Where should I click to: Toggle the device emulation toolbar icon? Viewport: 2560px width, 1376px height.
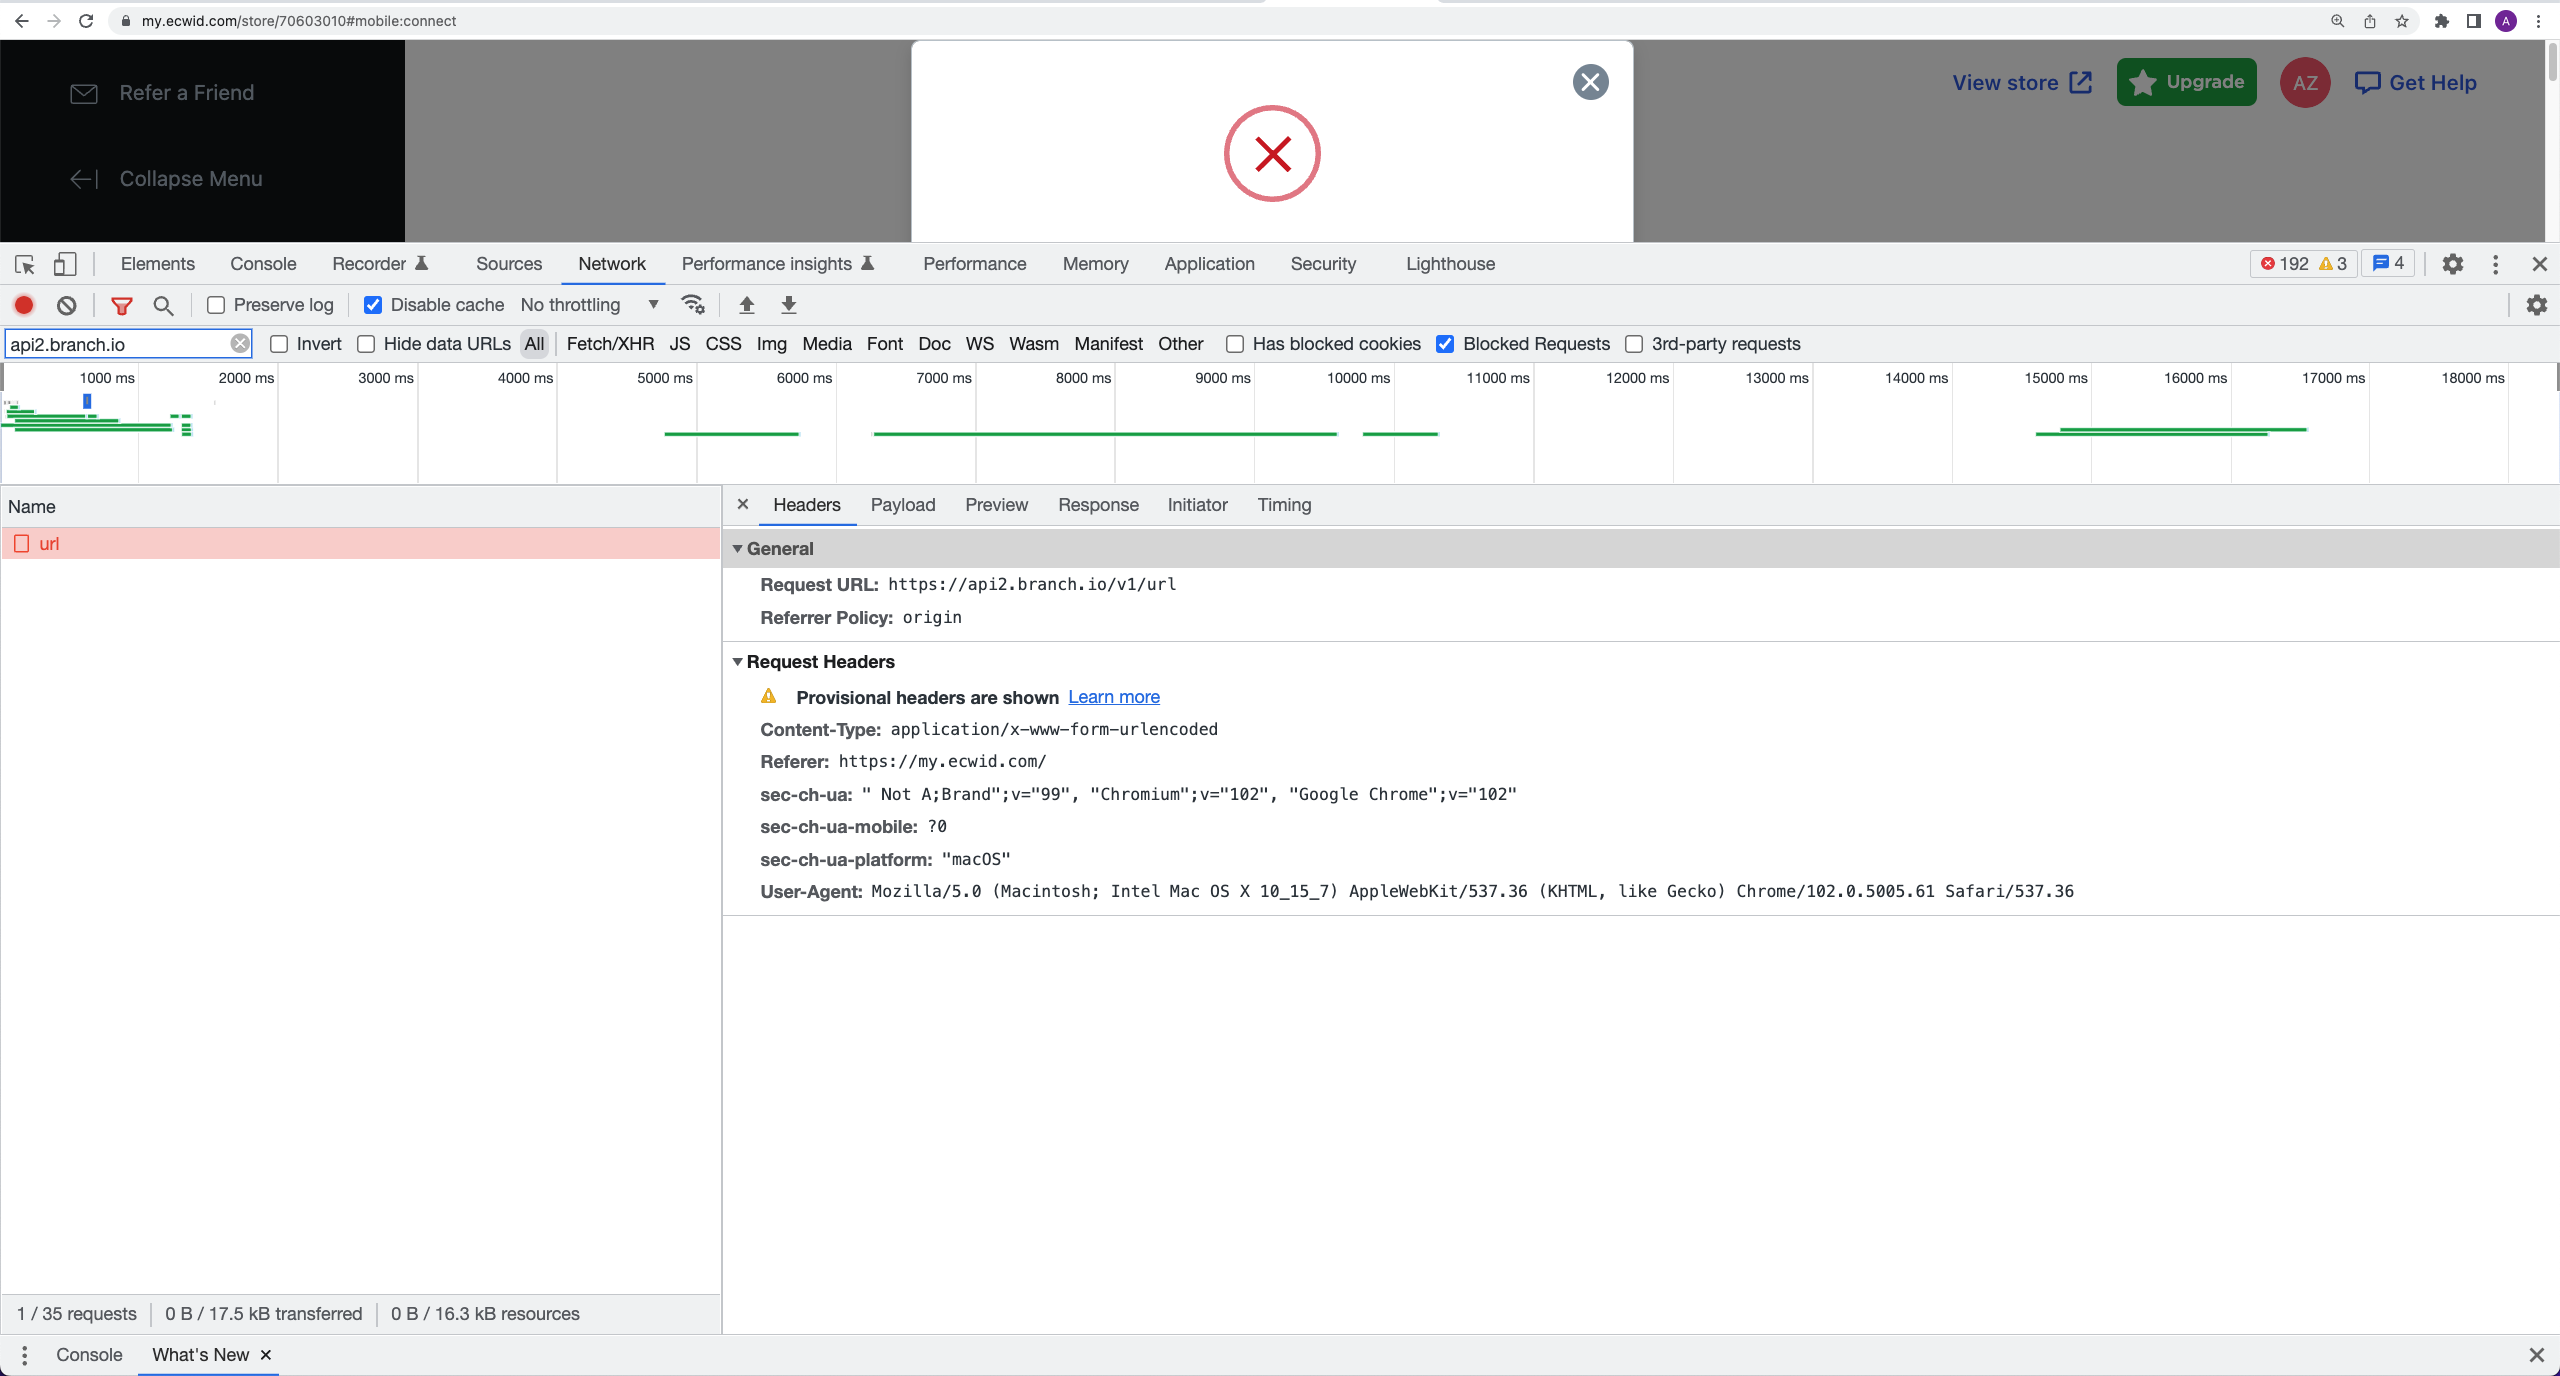pos(65,264)
